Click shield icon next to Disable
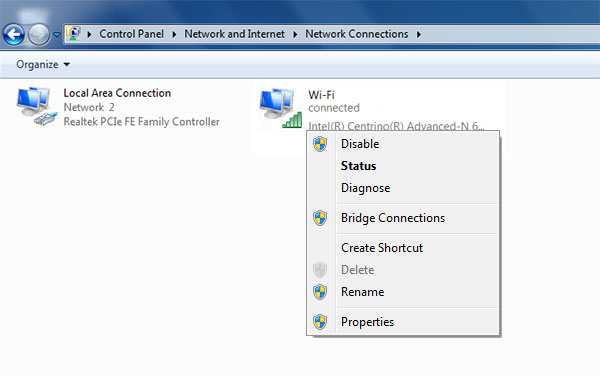Viewport: 600px width, 376px height. [x=320, y=144]
